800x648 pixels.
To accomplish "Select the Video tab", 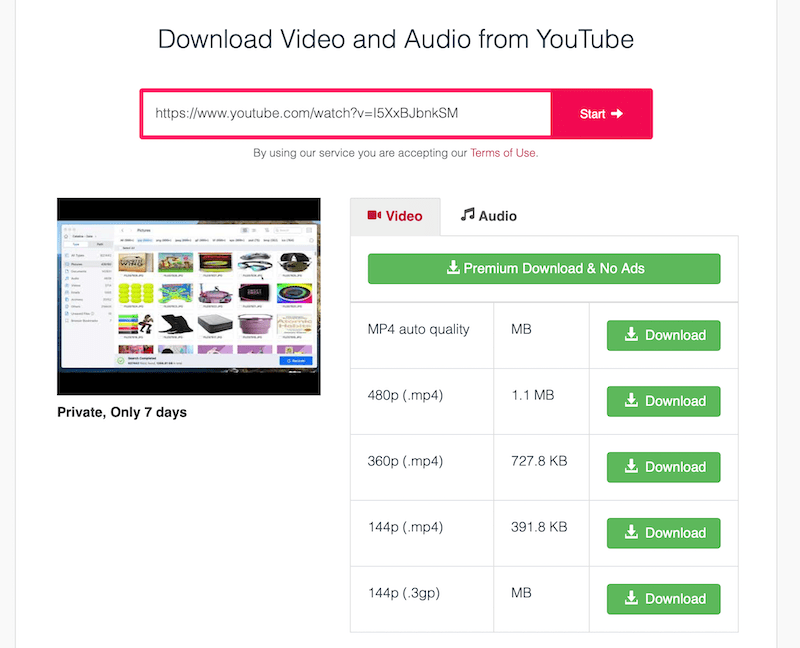I will 395,216.
